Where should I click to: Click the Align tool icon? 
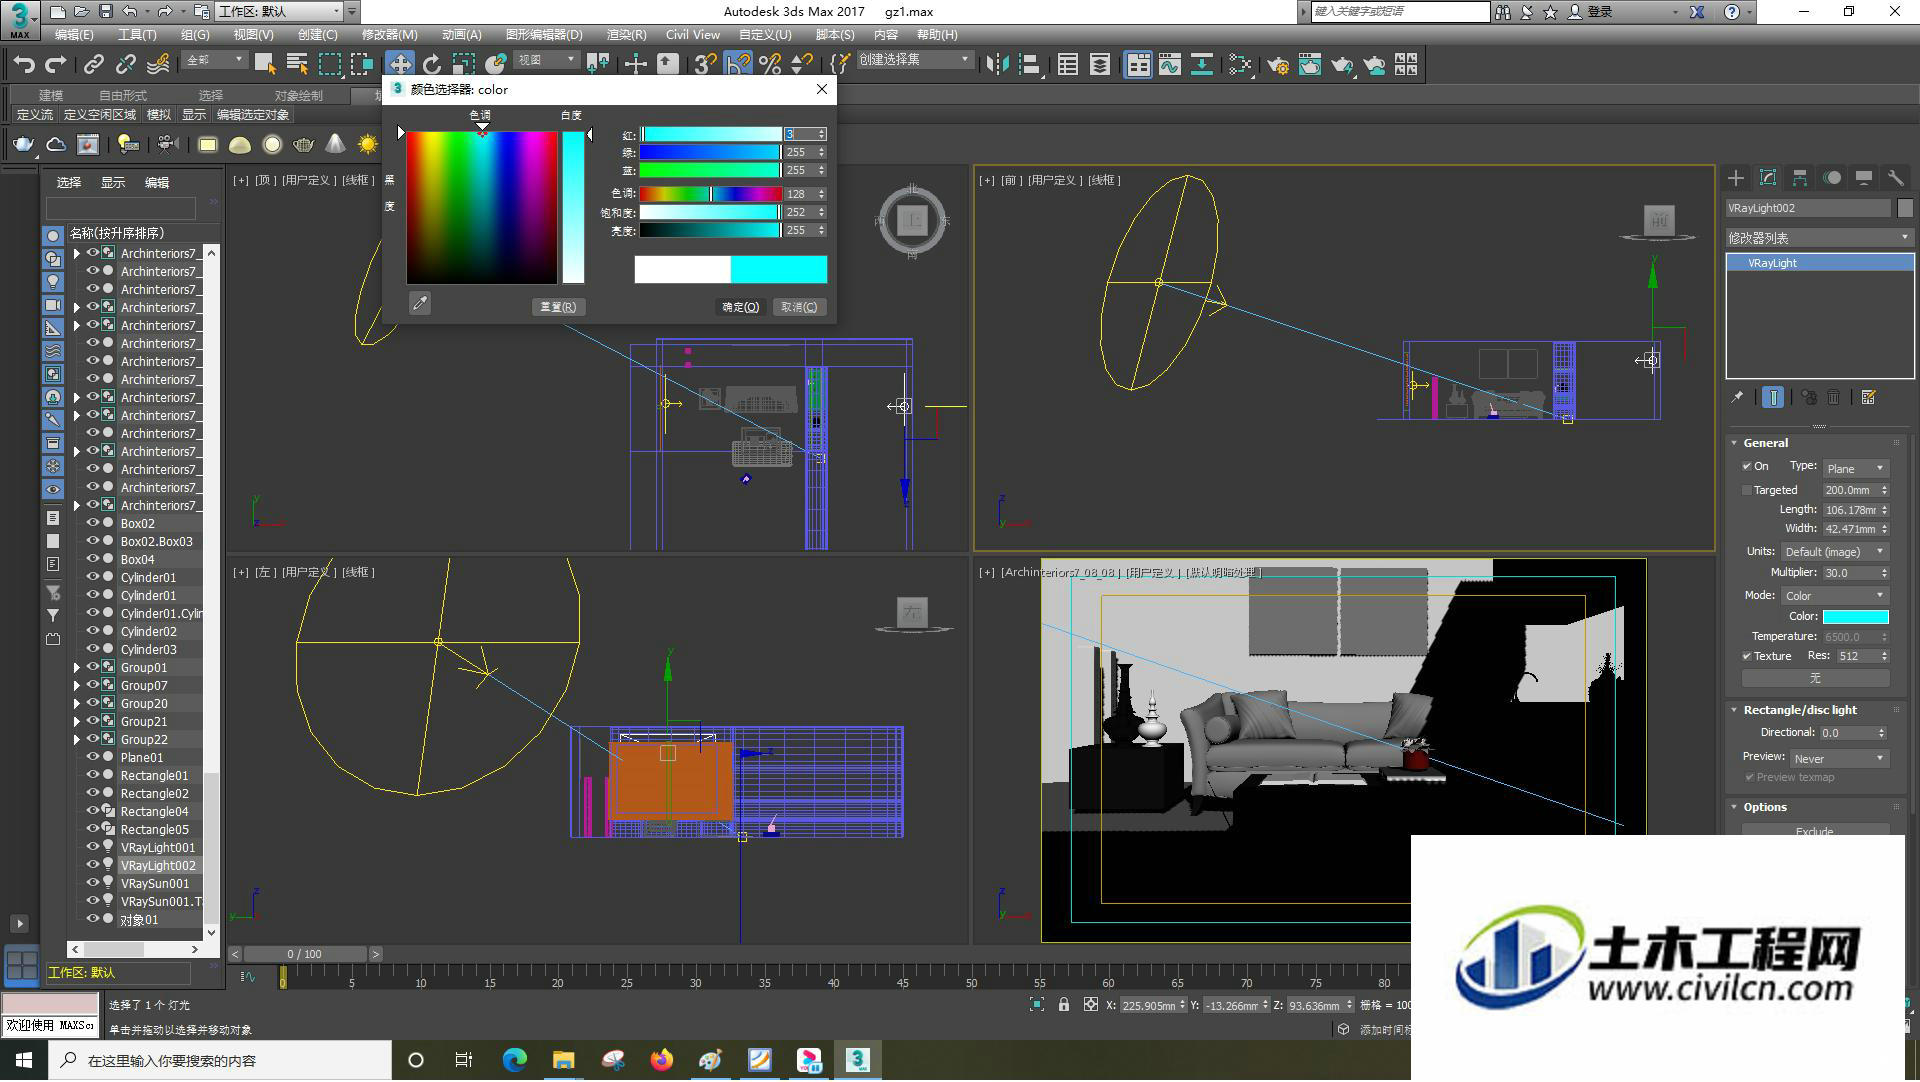(x=1029, y=65)
